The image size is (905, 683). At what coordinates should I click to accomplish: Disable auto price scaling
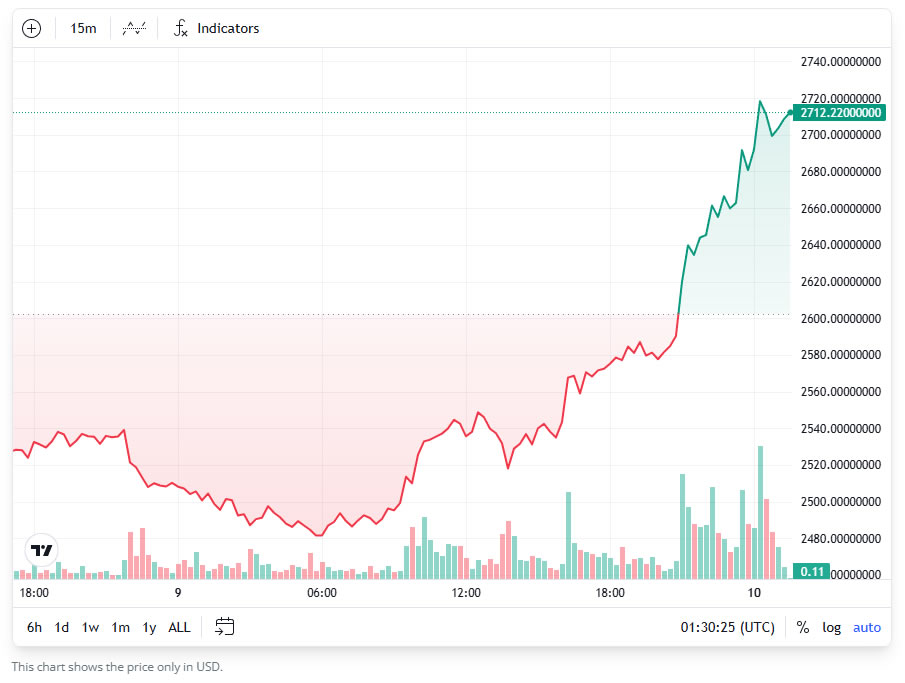pyautogui.click(x=866, y=627)
